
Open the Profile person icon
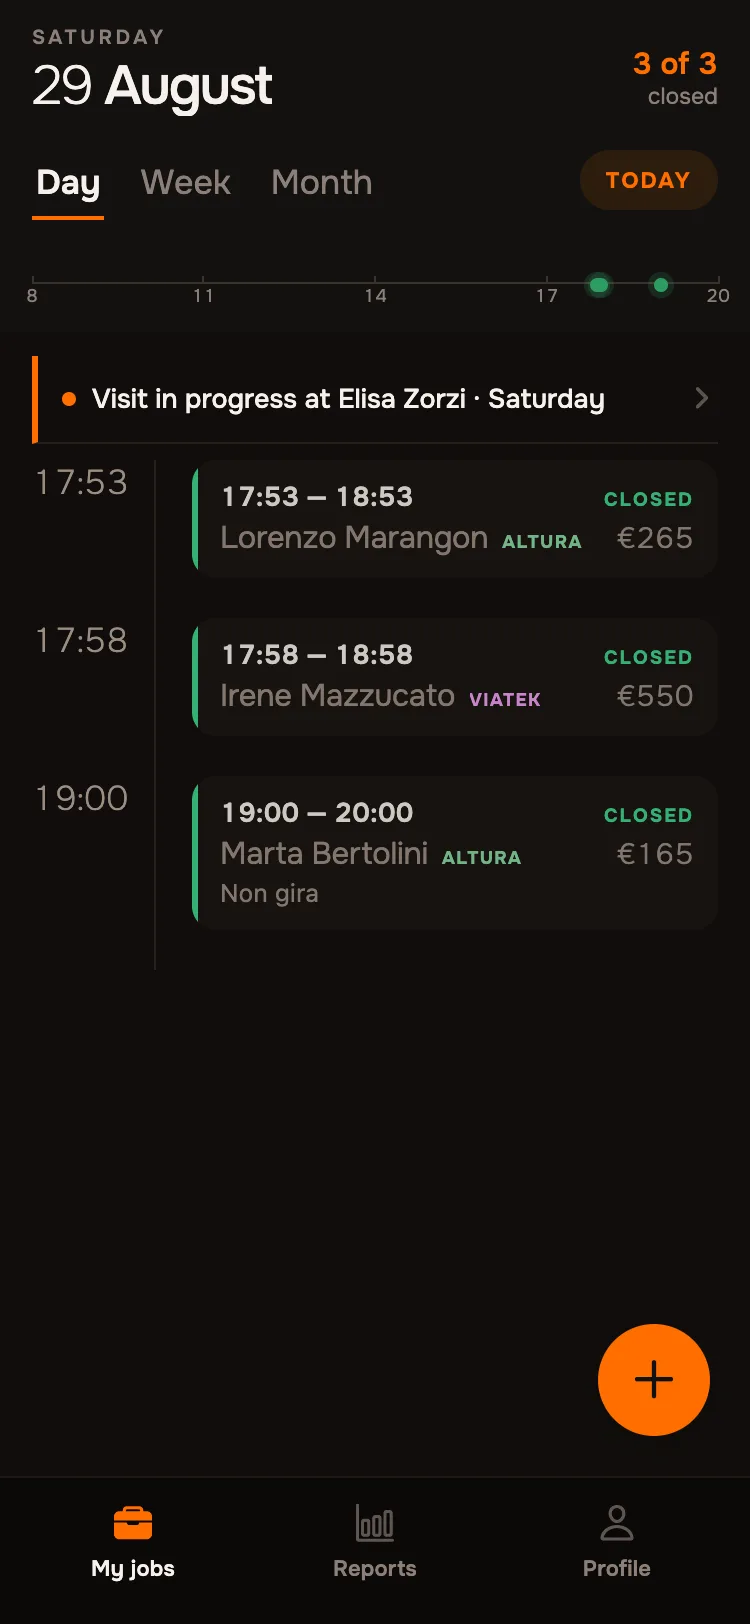[x=617, y=1523]
